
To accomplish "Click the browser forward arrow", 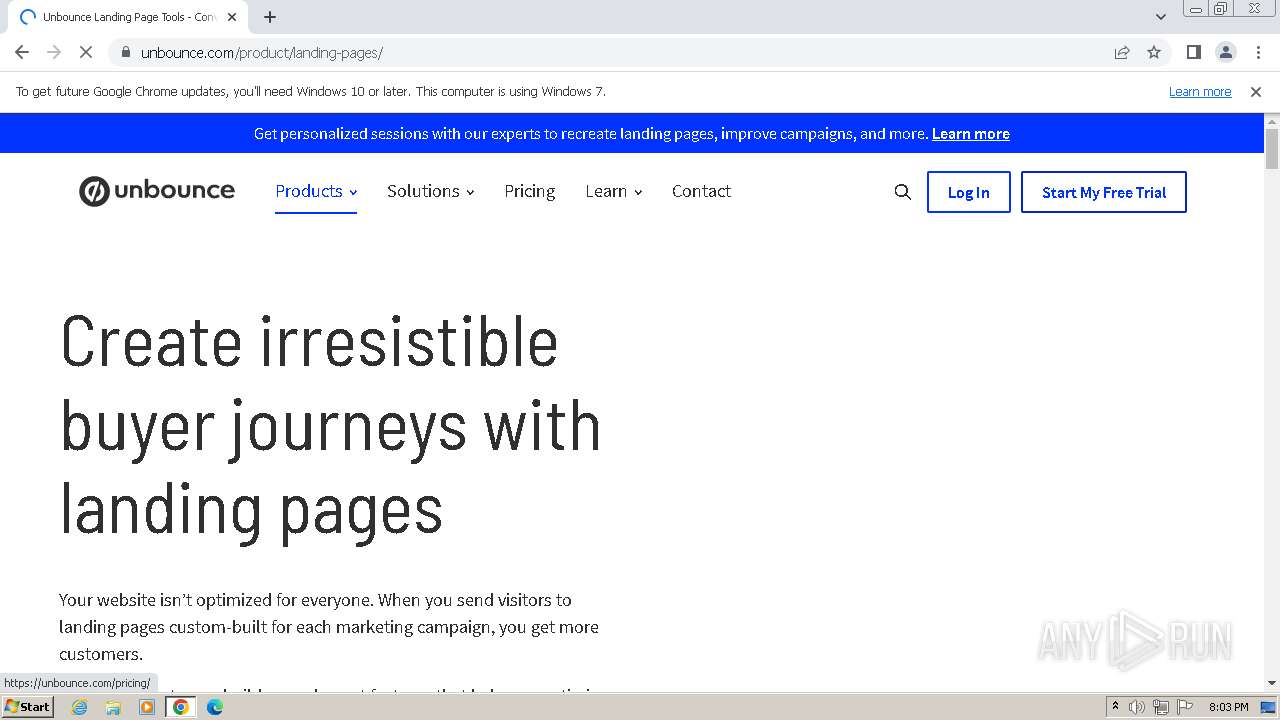I will 54,52.
